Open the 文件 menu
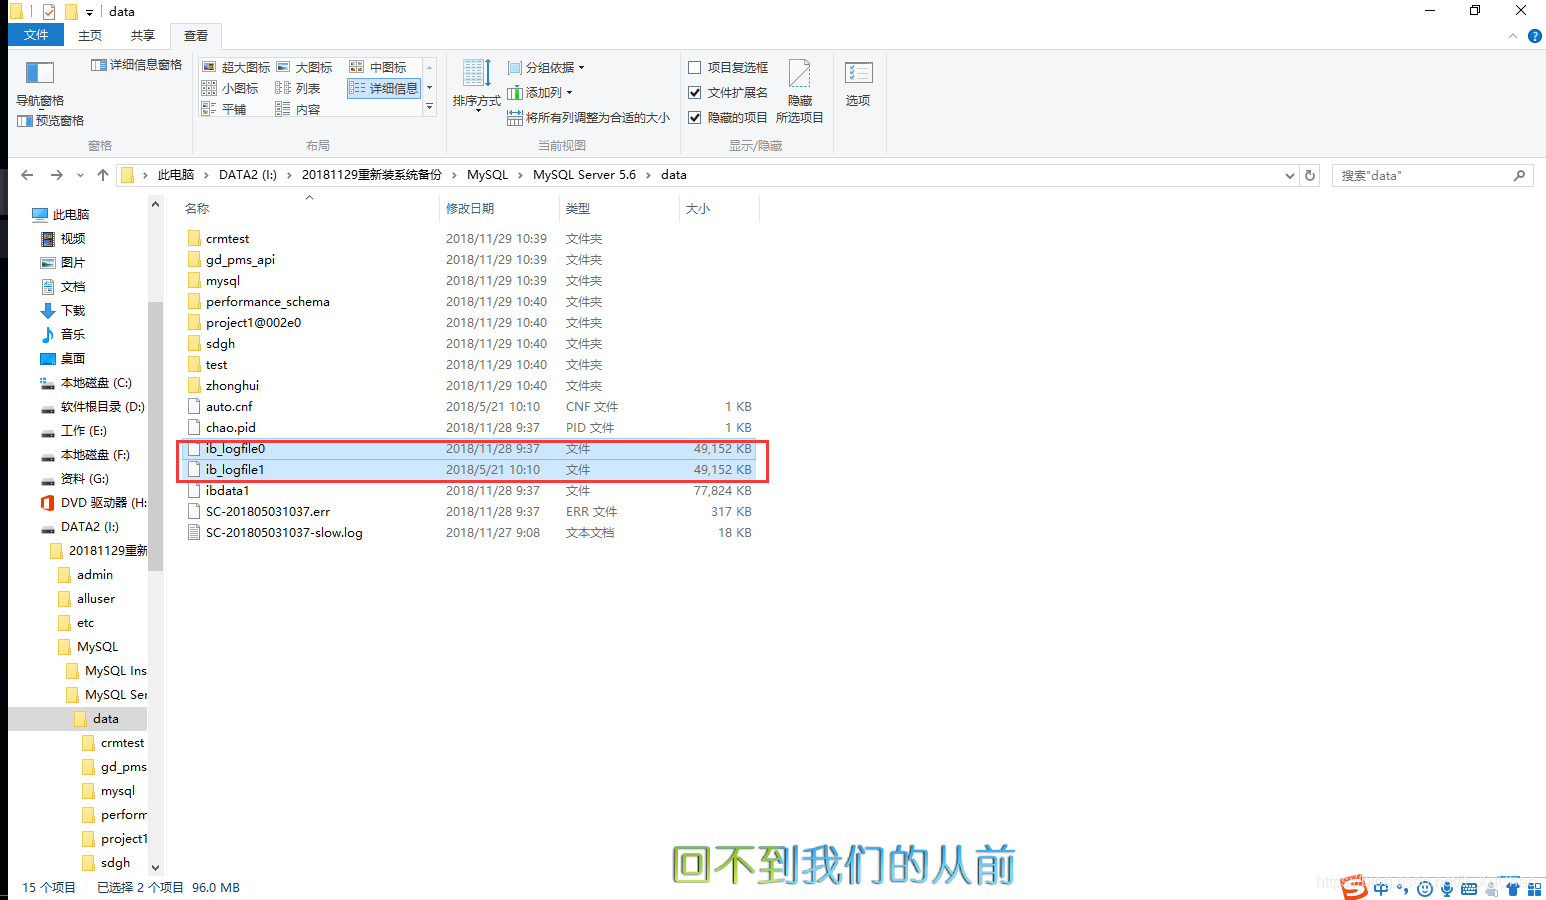This screenshot has height=900, width=1546. tap(35, 35)
